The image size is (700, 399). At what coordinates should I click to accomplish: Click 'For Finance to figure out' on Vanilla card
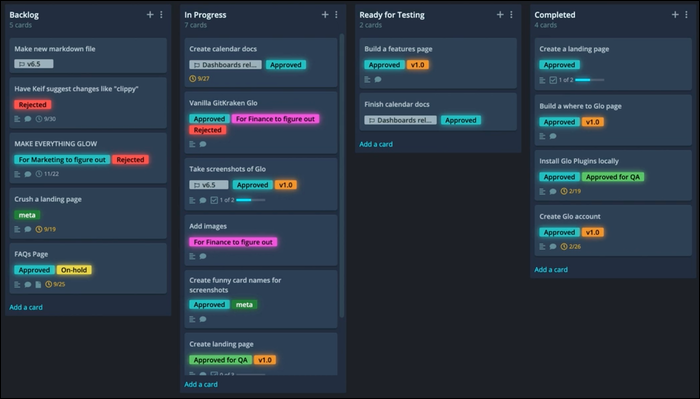tap(275, 119)
